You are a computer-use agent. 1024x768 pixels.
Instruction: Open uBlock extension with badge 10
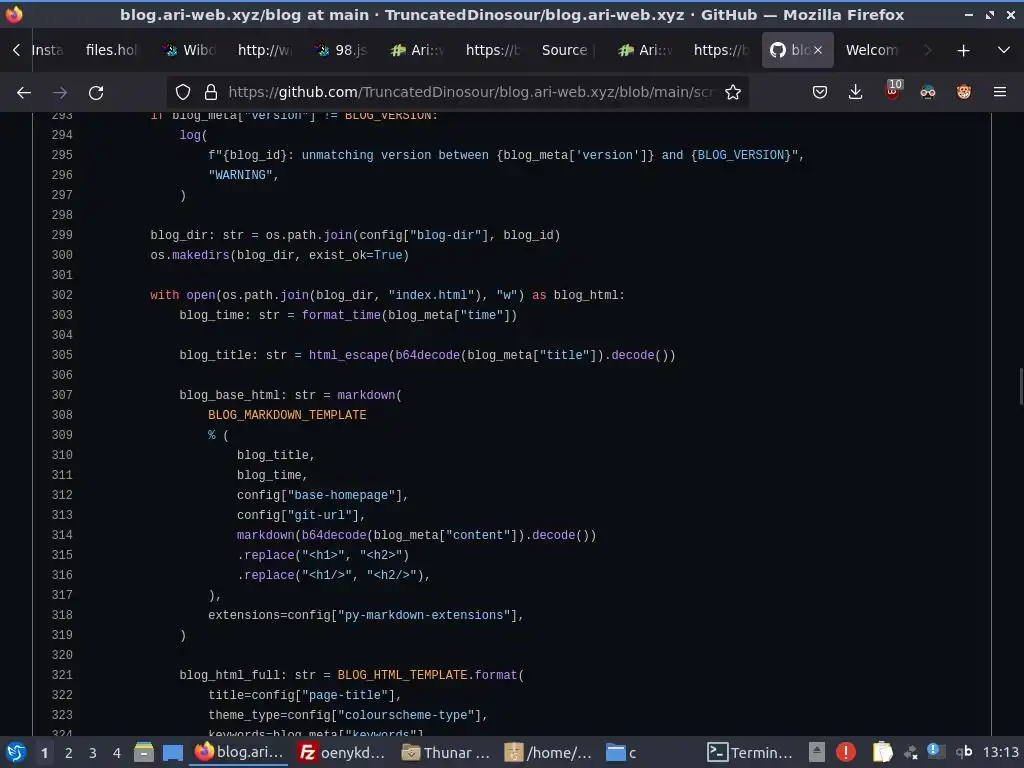[x=893, y=91]
